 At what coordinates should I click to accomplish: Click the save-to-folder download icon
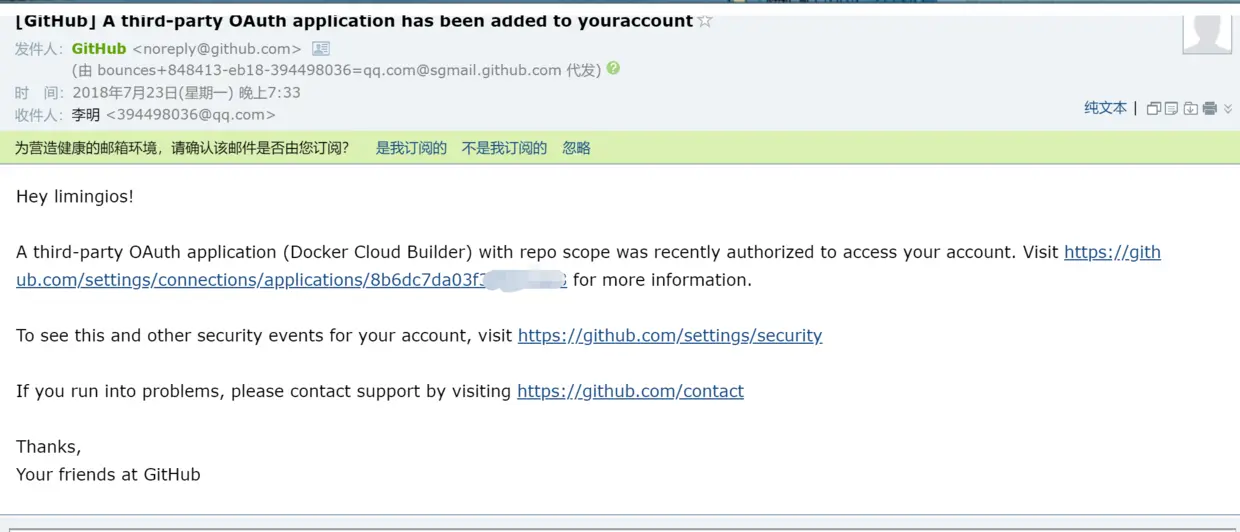pyautogui.click(x=1190, y=108)
